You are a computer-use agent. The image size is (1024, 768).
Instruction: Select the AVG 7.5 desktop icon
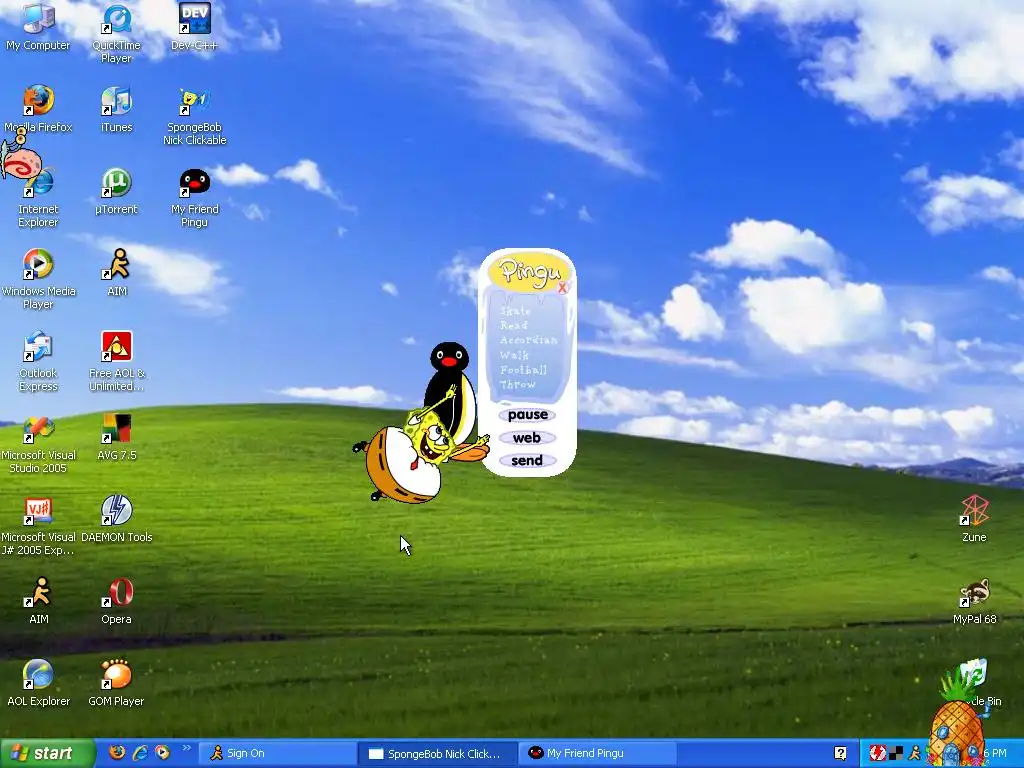coord(117,436)
